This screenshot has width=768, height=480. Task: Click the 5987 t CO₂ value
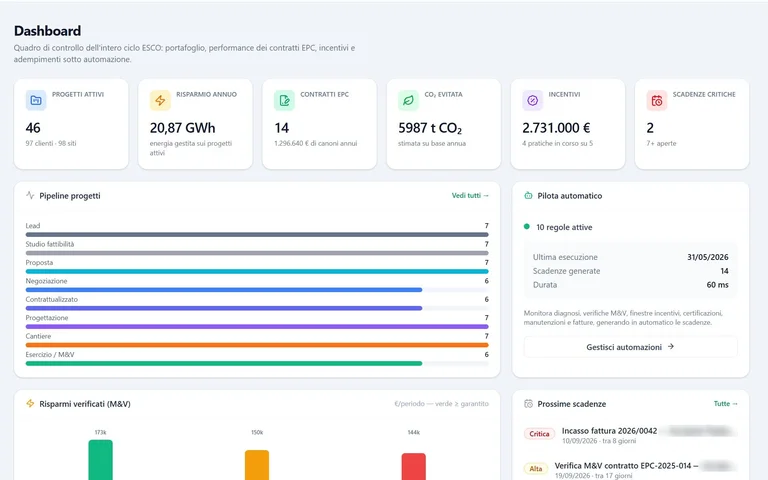[x=430, y=128]
